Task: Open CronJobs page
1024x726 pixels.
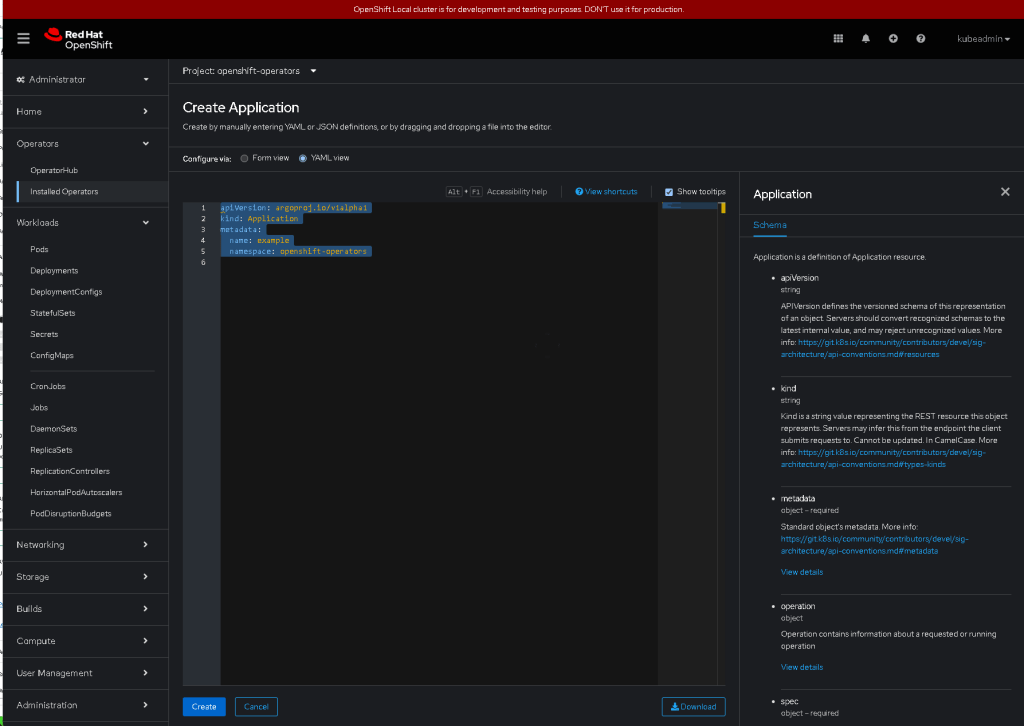Action: [x=48, y=386]
